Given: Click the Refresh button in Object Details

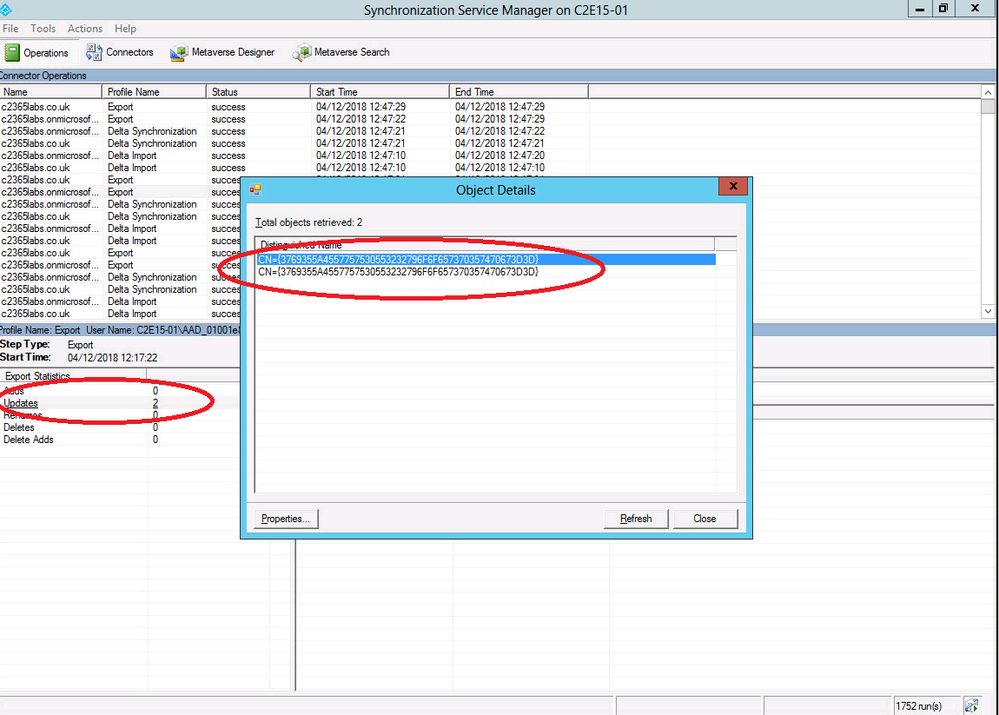Looking at the screenshot, I should [x=636, y=519].
